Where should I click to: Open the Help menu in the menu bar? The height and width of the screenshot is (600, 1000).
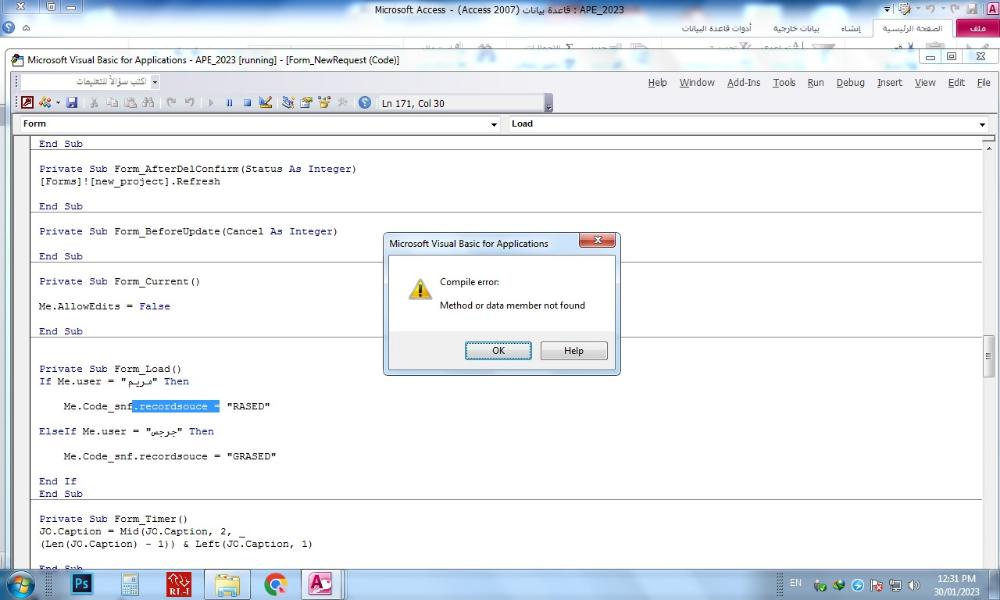pos(658,82)
